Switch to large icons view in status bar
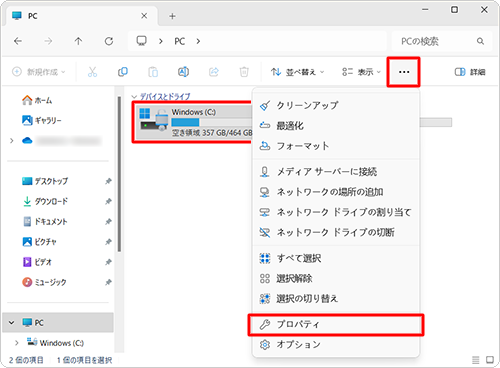The width and height of the screenshot is (500, 368). [490, 360]
